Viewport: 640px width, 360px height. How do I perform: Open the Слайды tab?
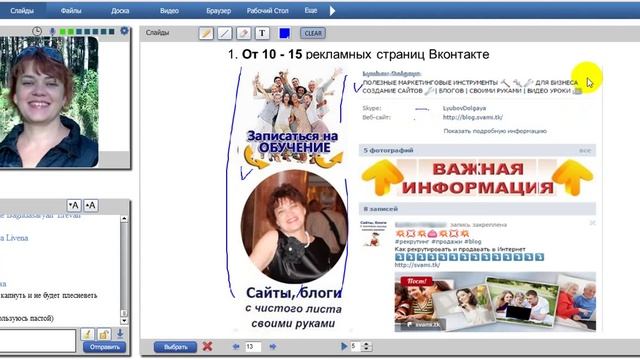pos(22,11)
